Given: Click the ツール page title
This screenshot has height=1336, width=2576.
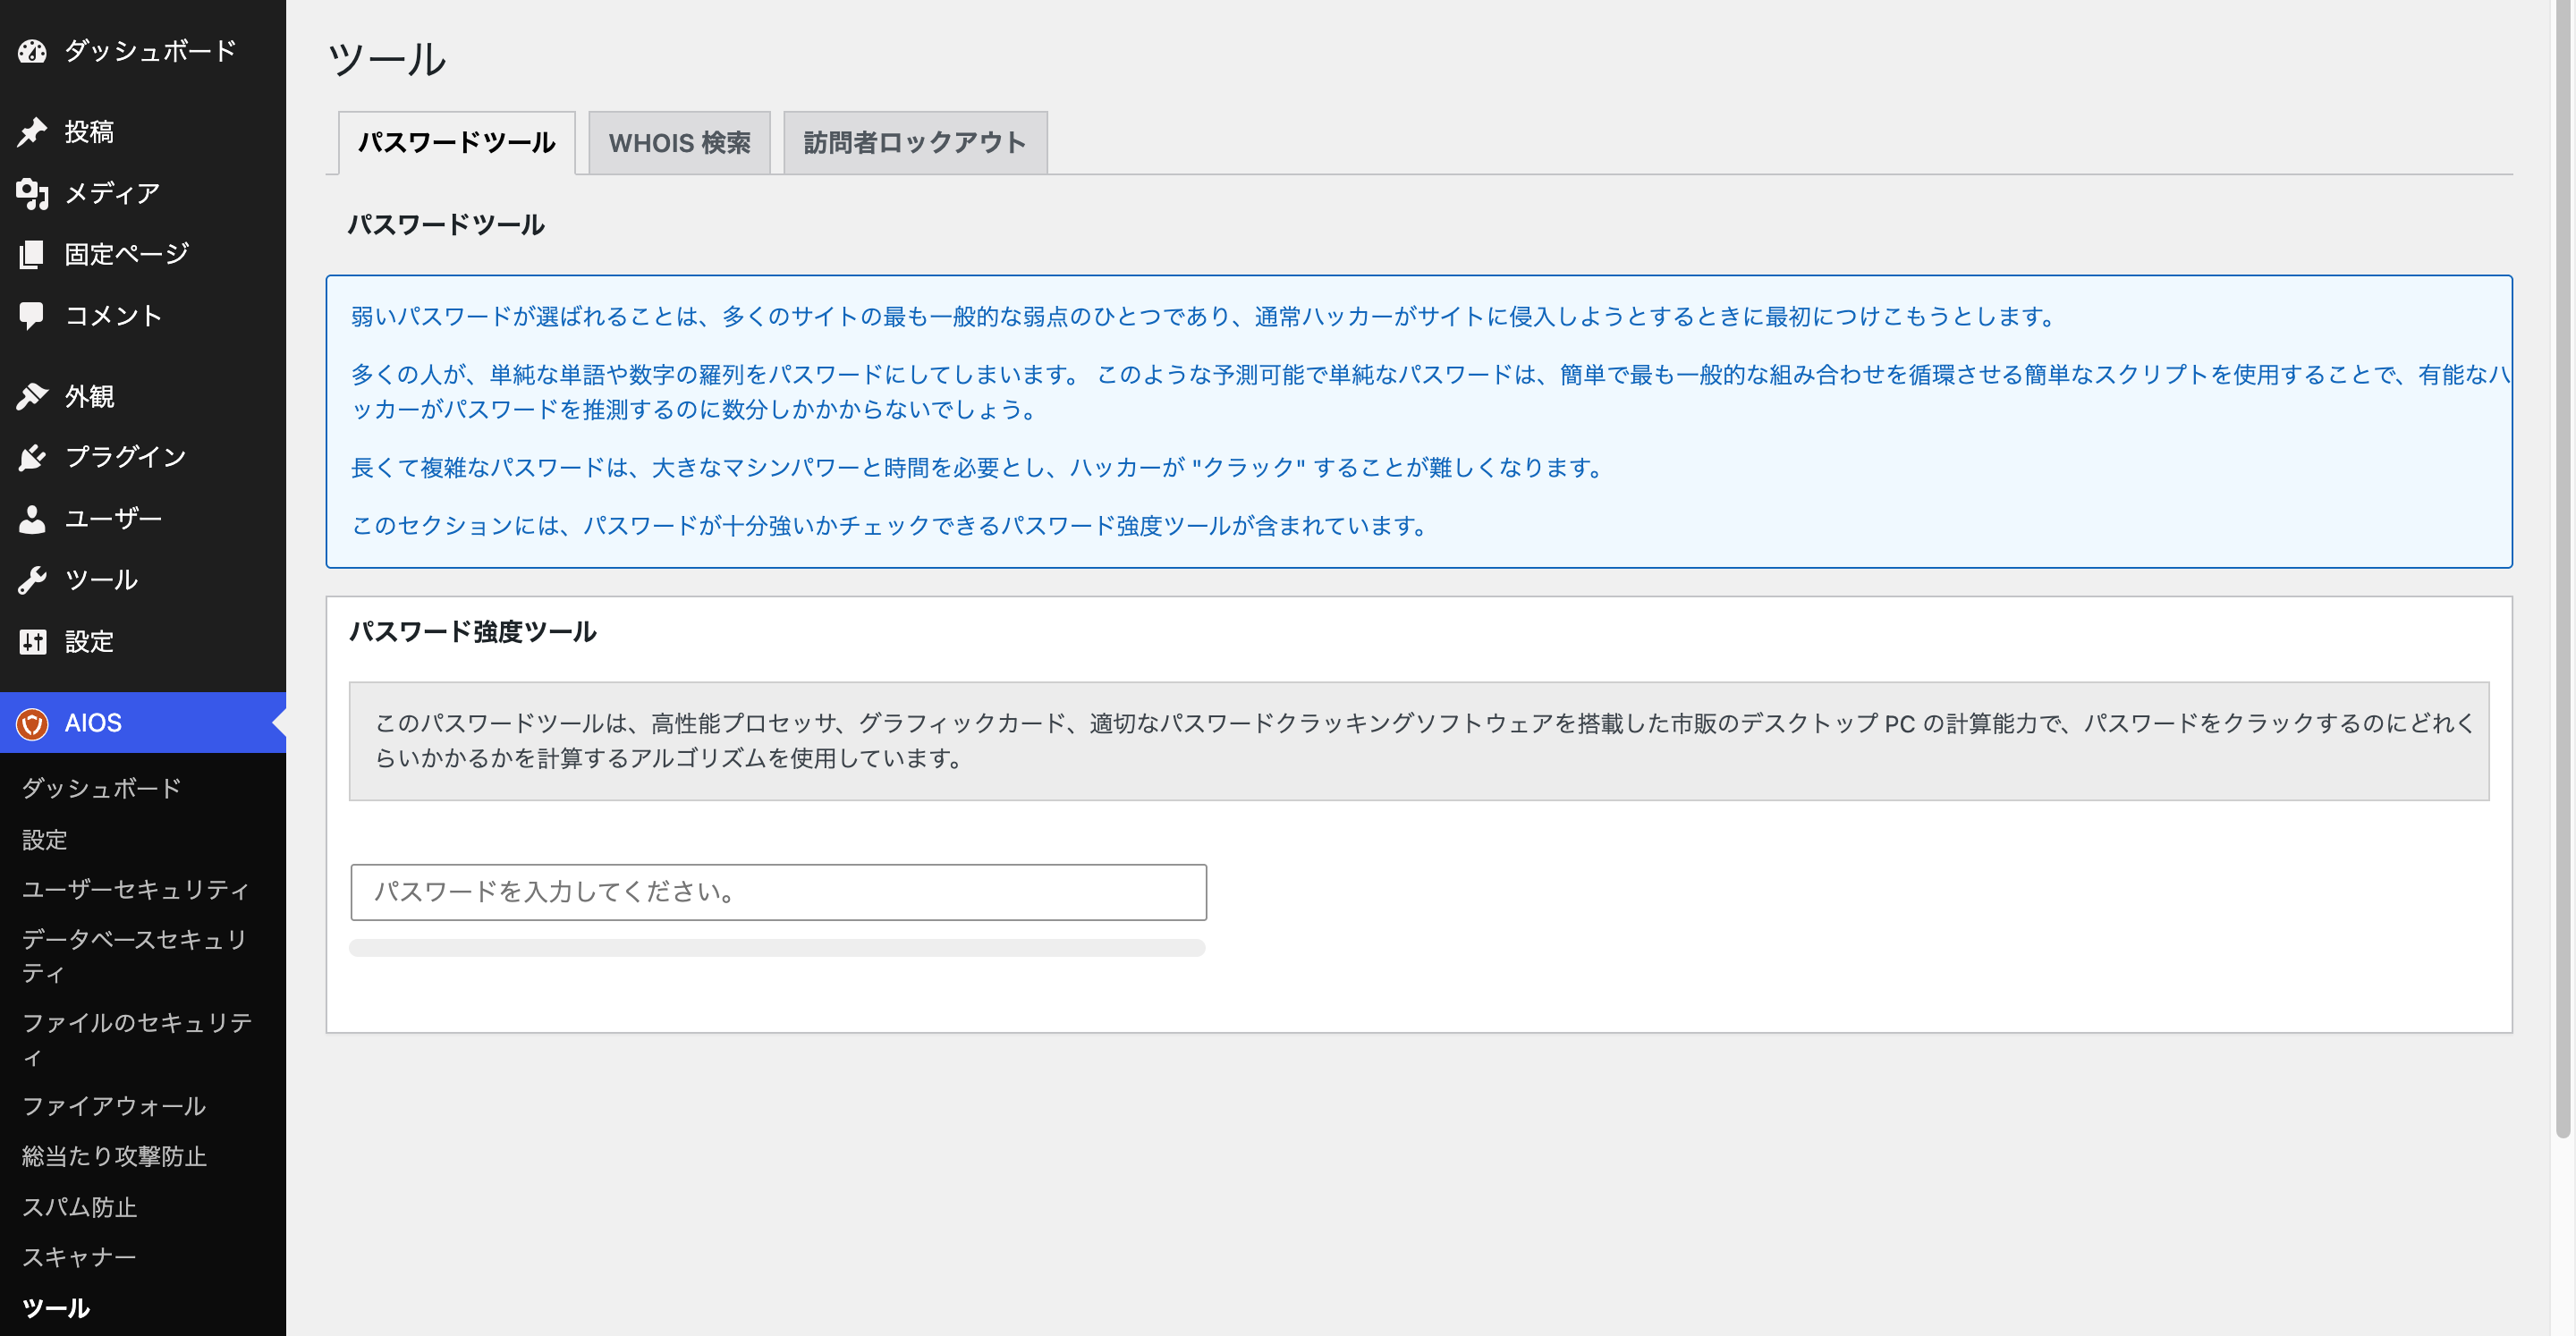Looking at the screenshot, I should 387,59.
